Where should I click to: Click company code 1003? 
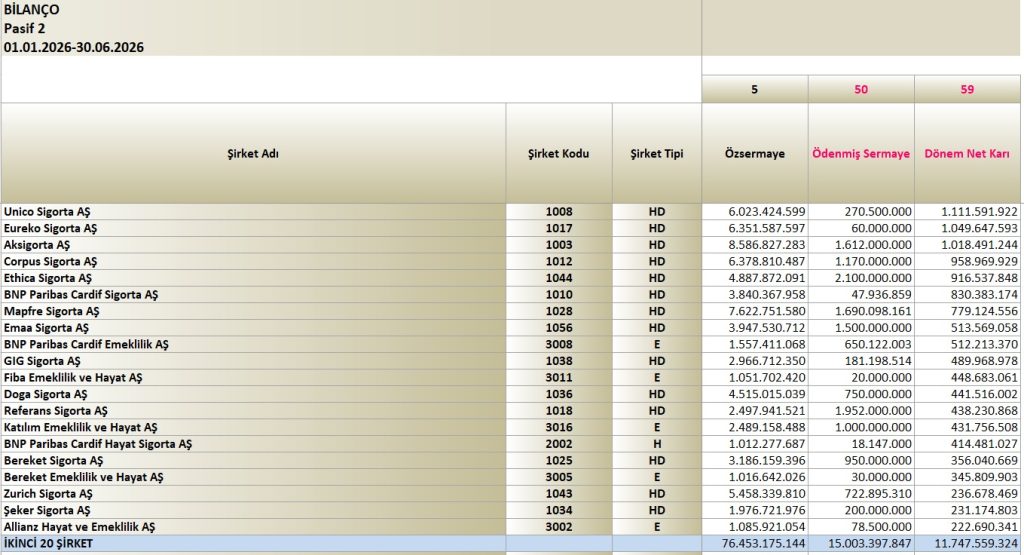(x=559, y=245)
